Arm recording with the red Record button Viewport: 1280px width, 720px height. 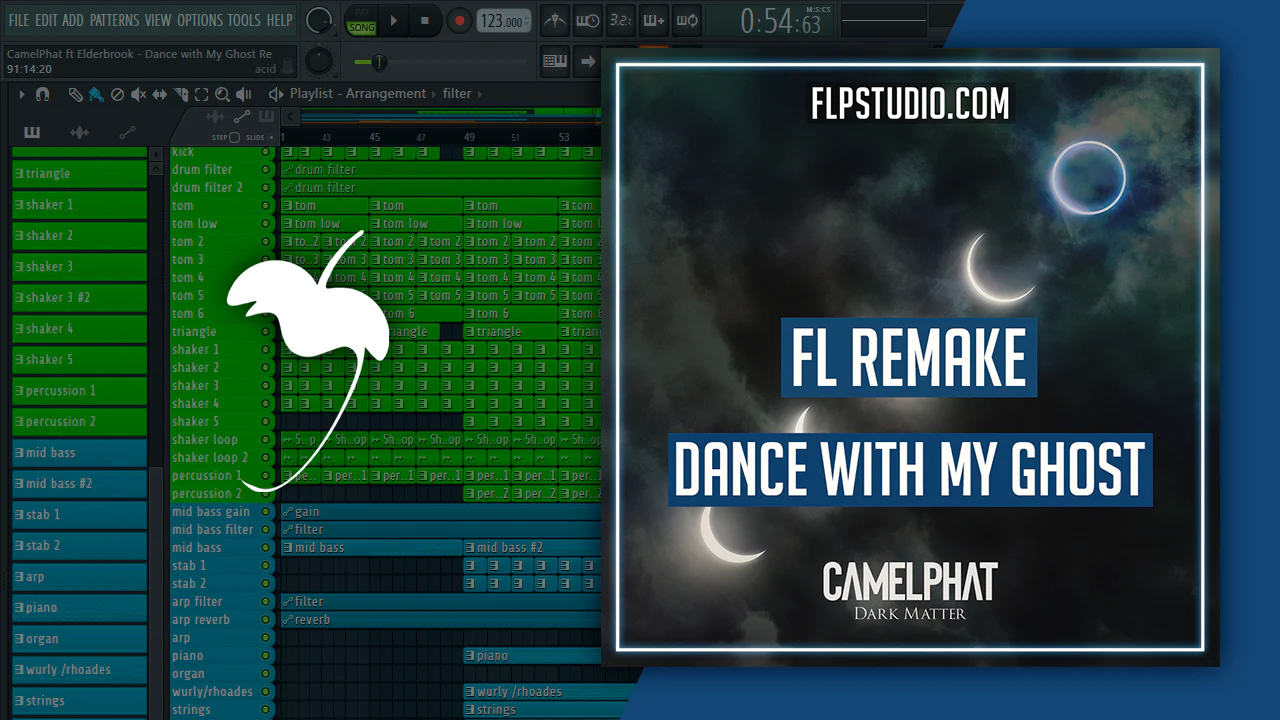click(459, 20)
